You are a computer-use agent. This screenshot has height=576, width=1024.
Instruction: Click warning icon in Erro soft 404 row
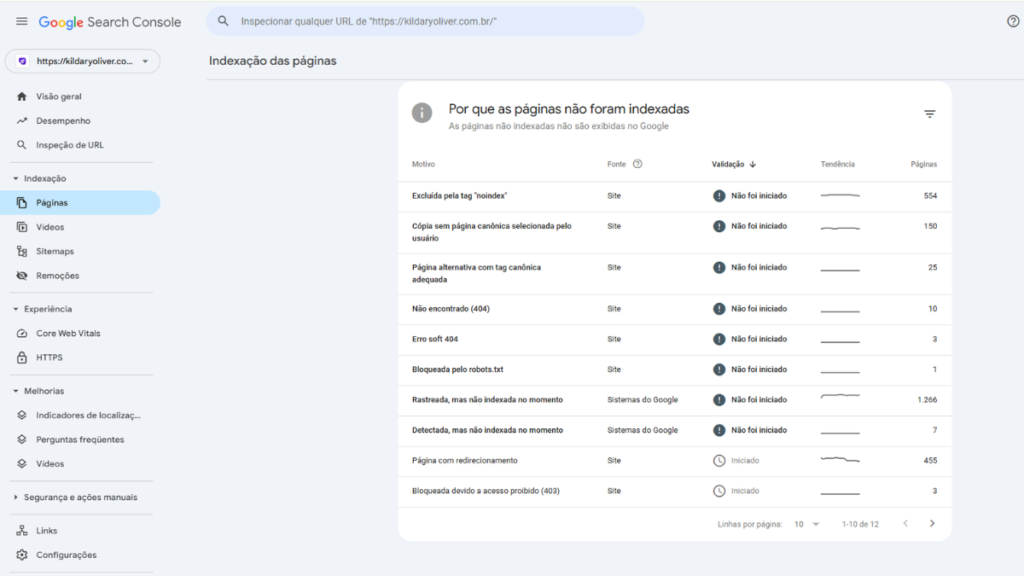(x=719, y=339)
